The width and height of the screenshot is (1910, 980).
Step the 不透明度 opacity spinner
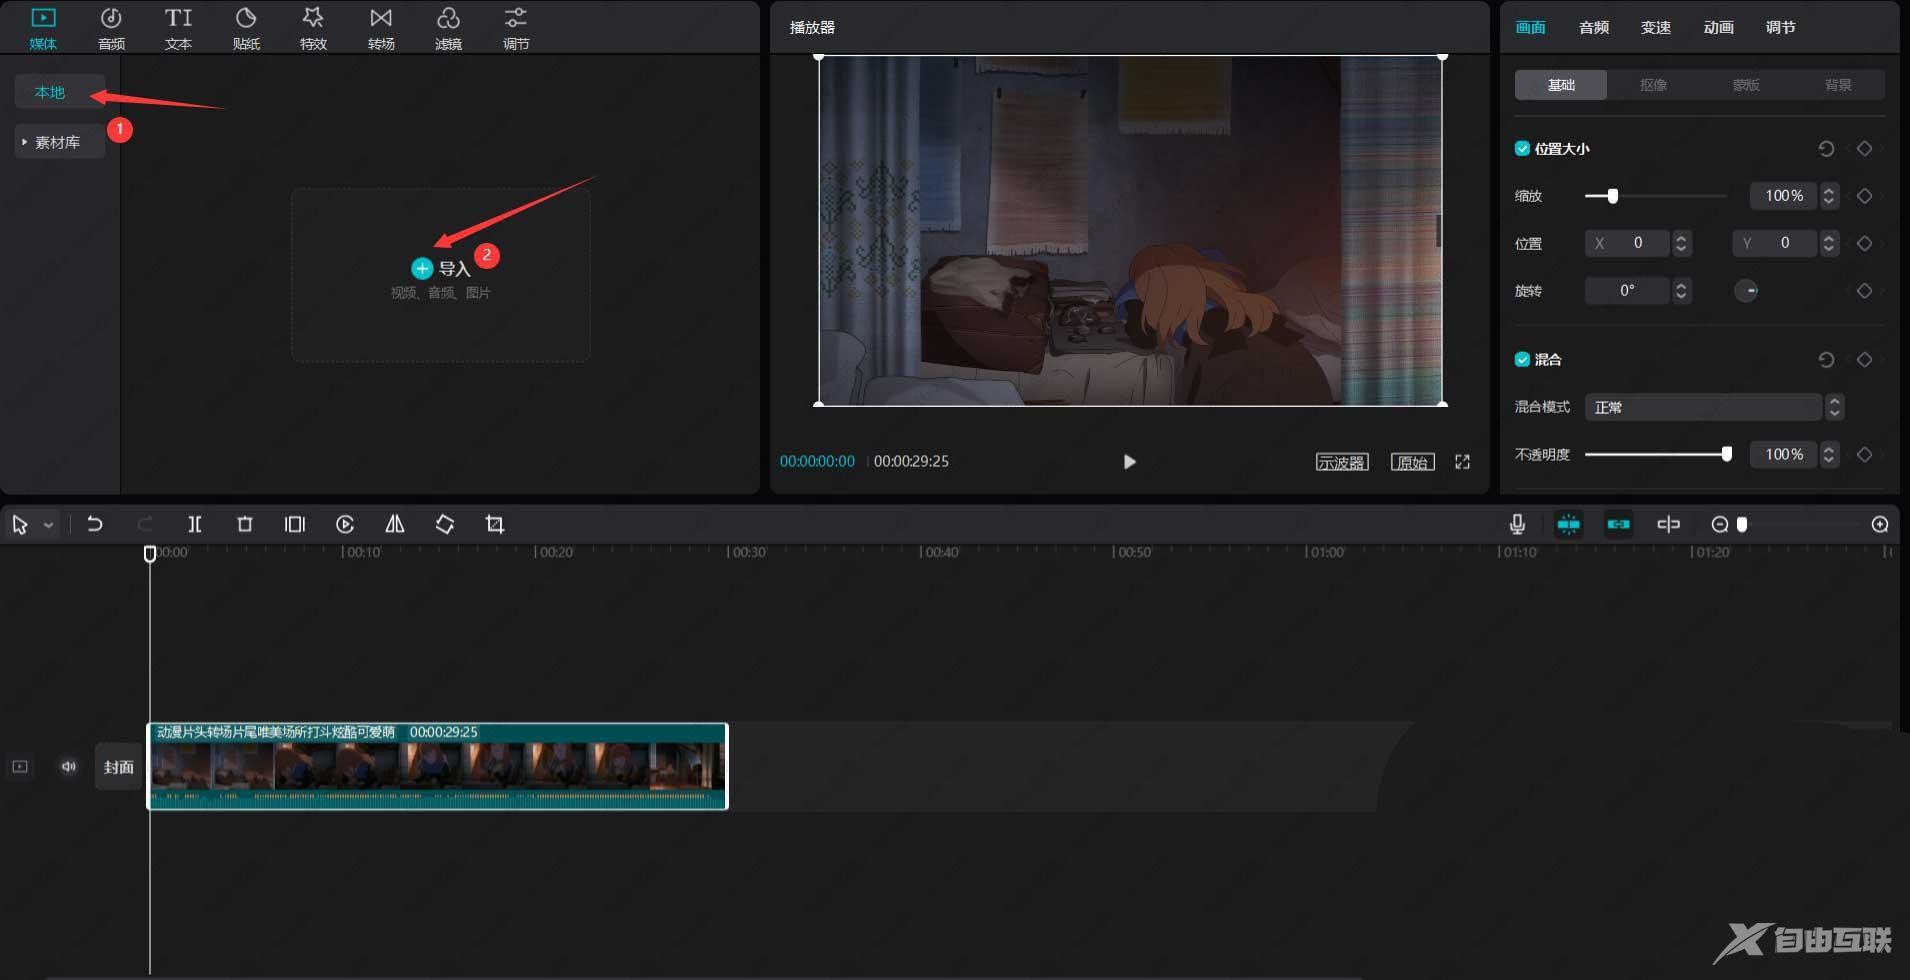tap(1829, 454)
